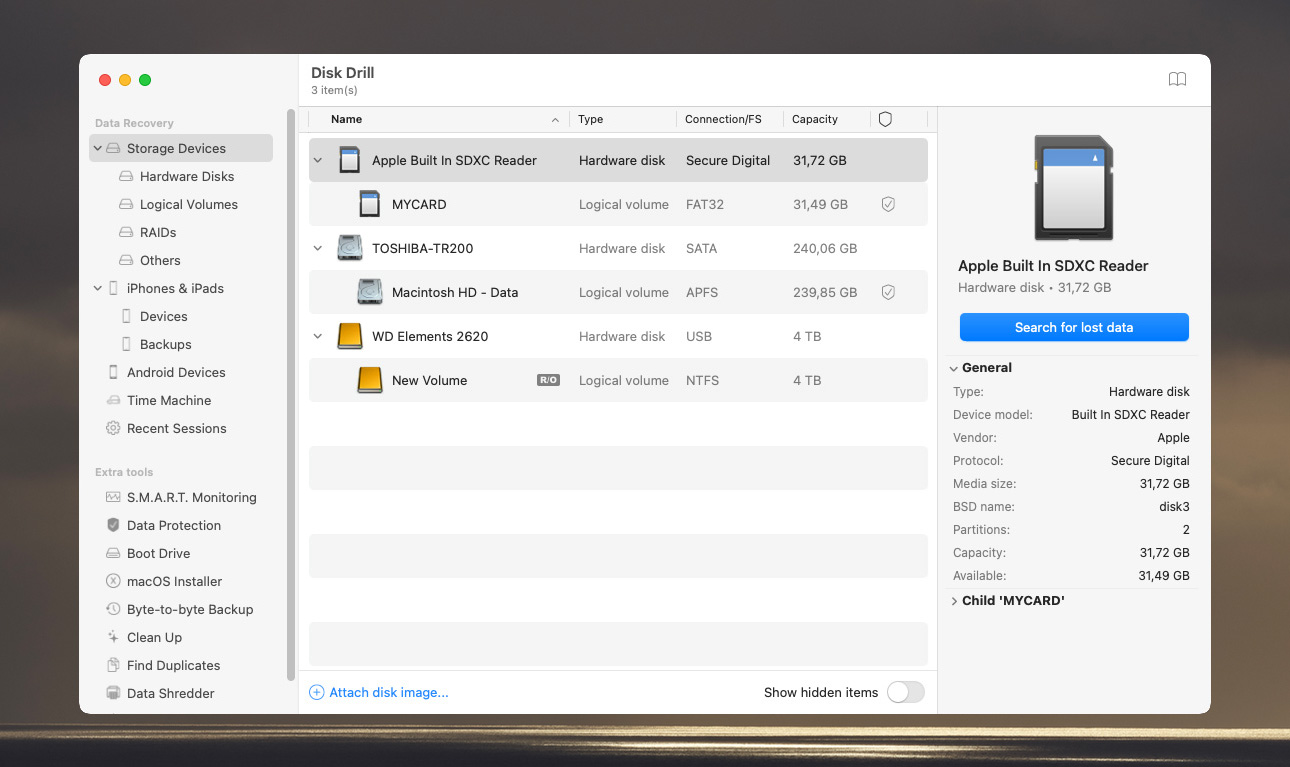Click the Time Machine drive icon

tap(113, 400)
